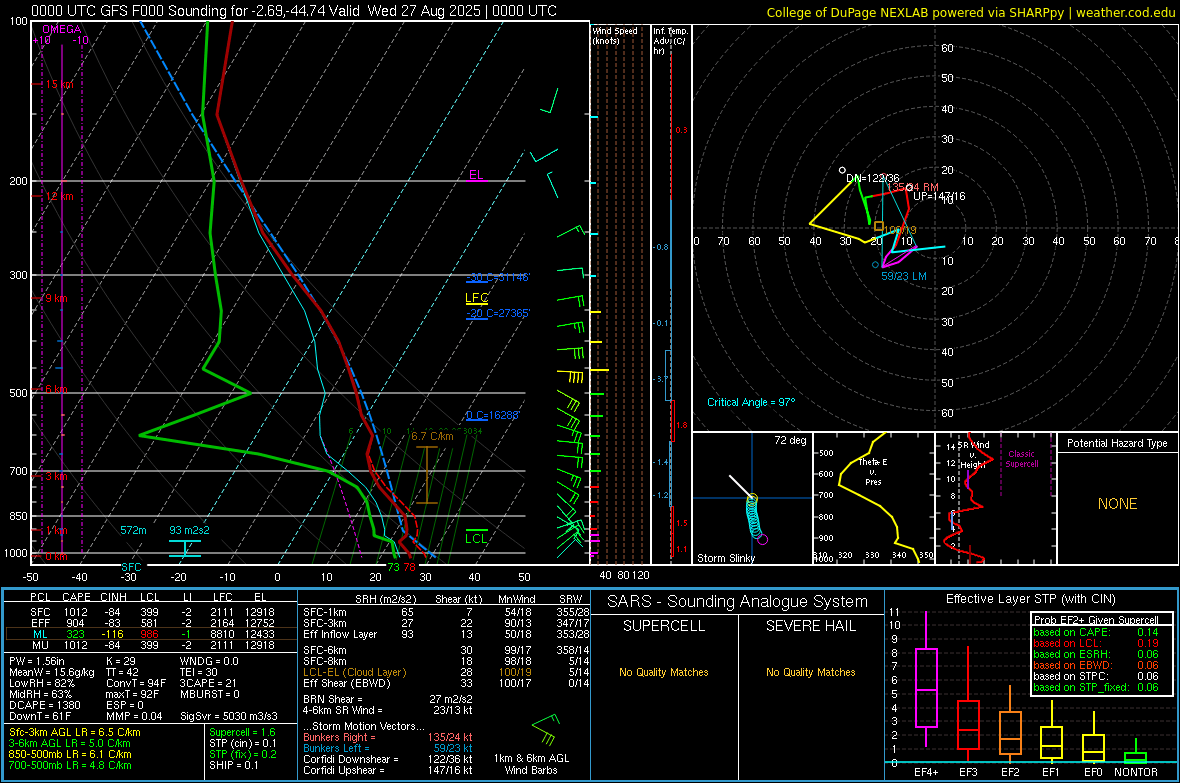Select the "59/23 LM" hodograph label
The height and width of the screenshot is (783, 1180).
(x=904, y=276)
